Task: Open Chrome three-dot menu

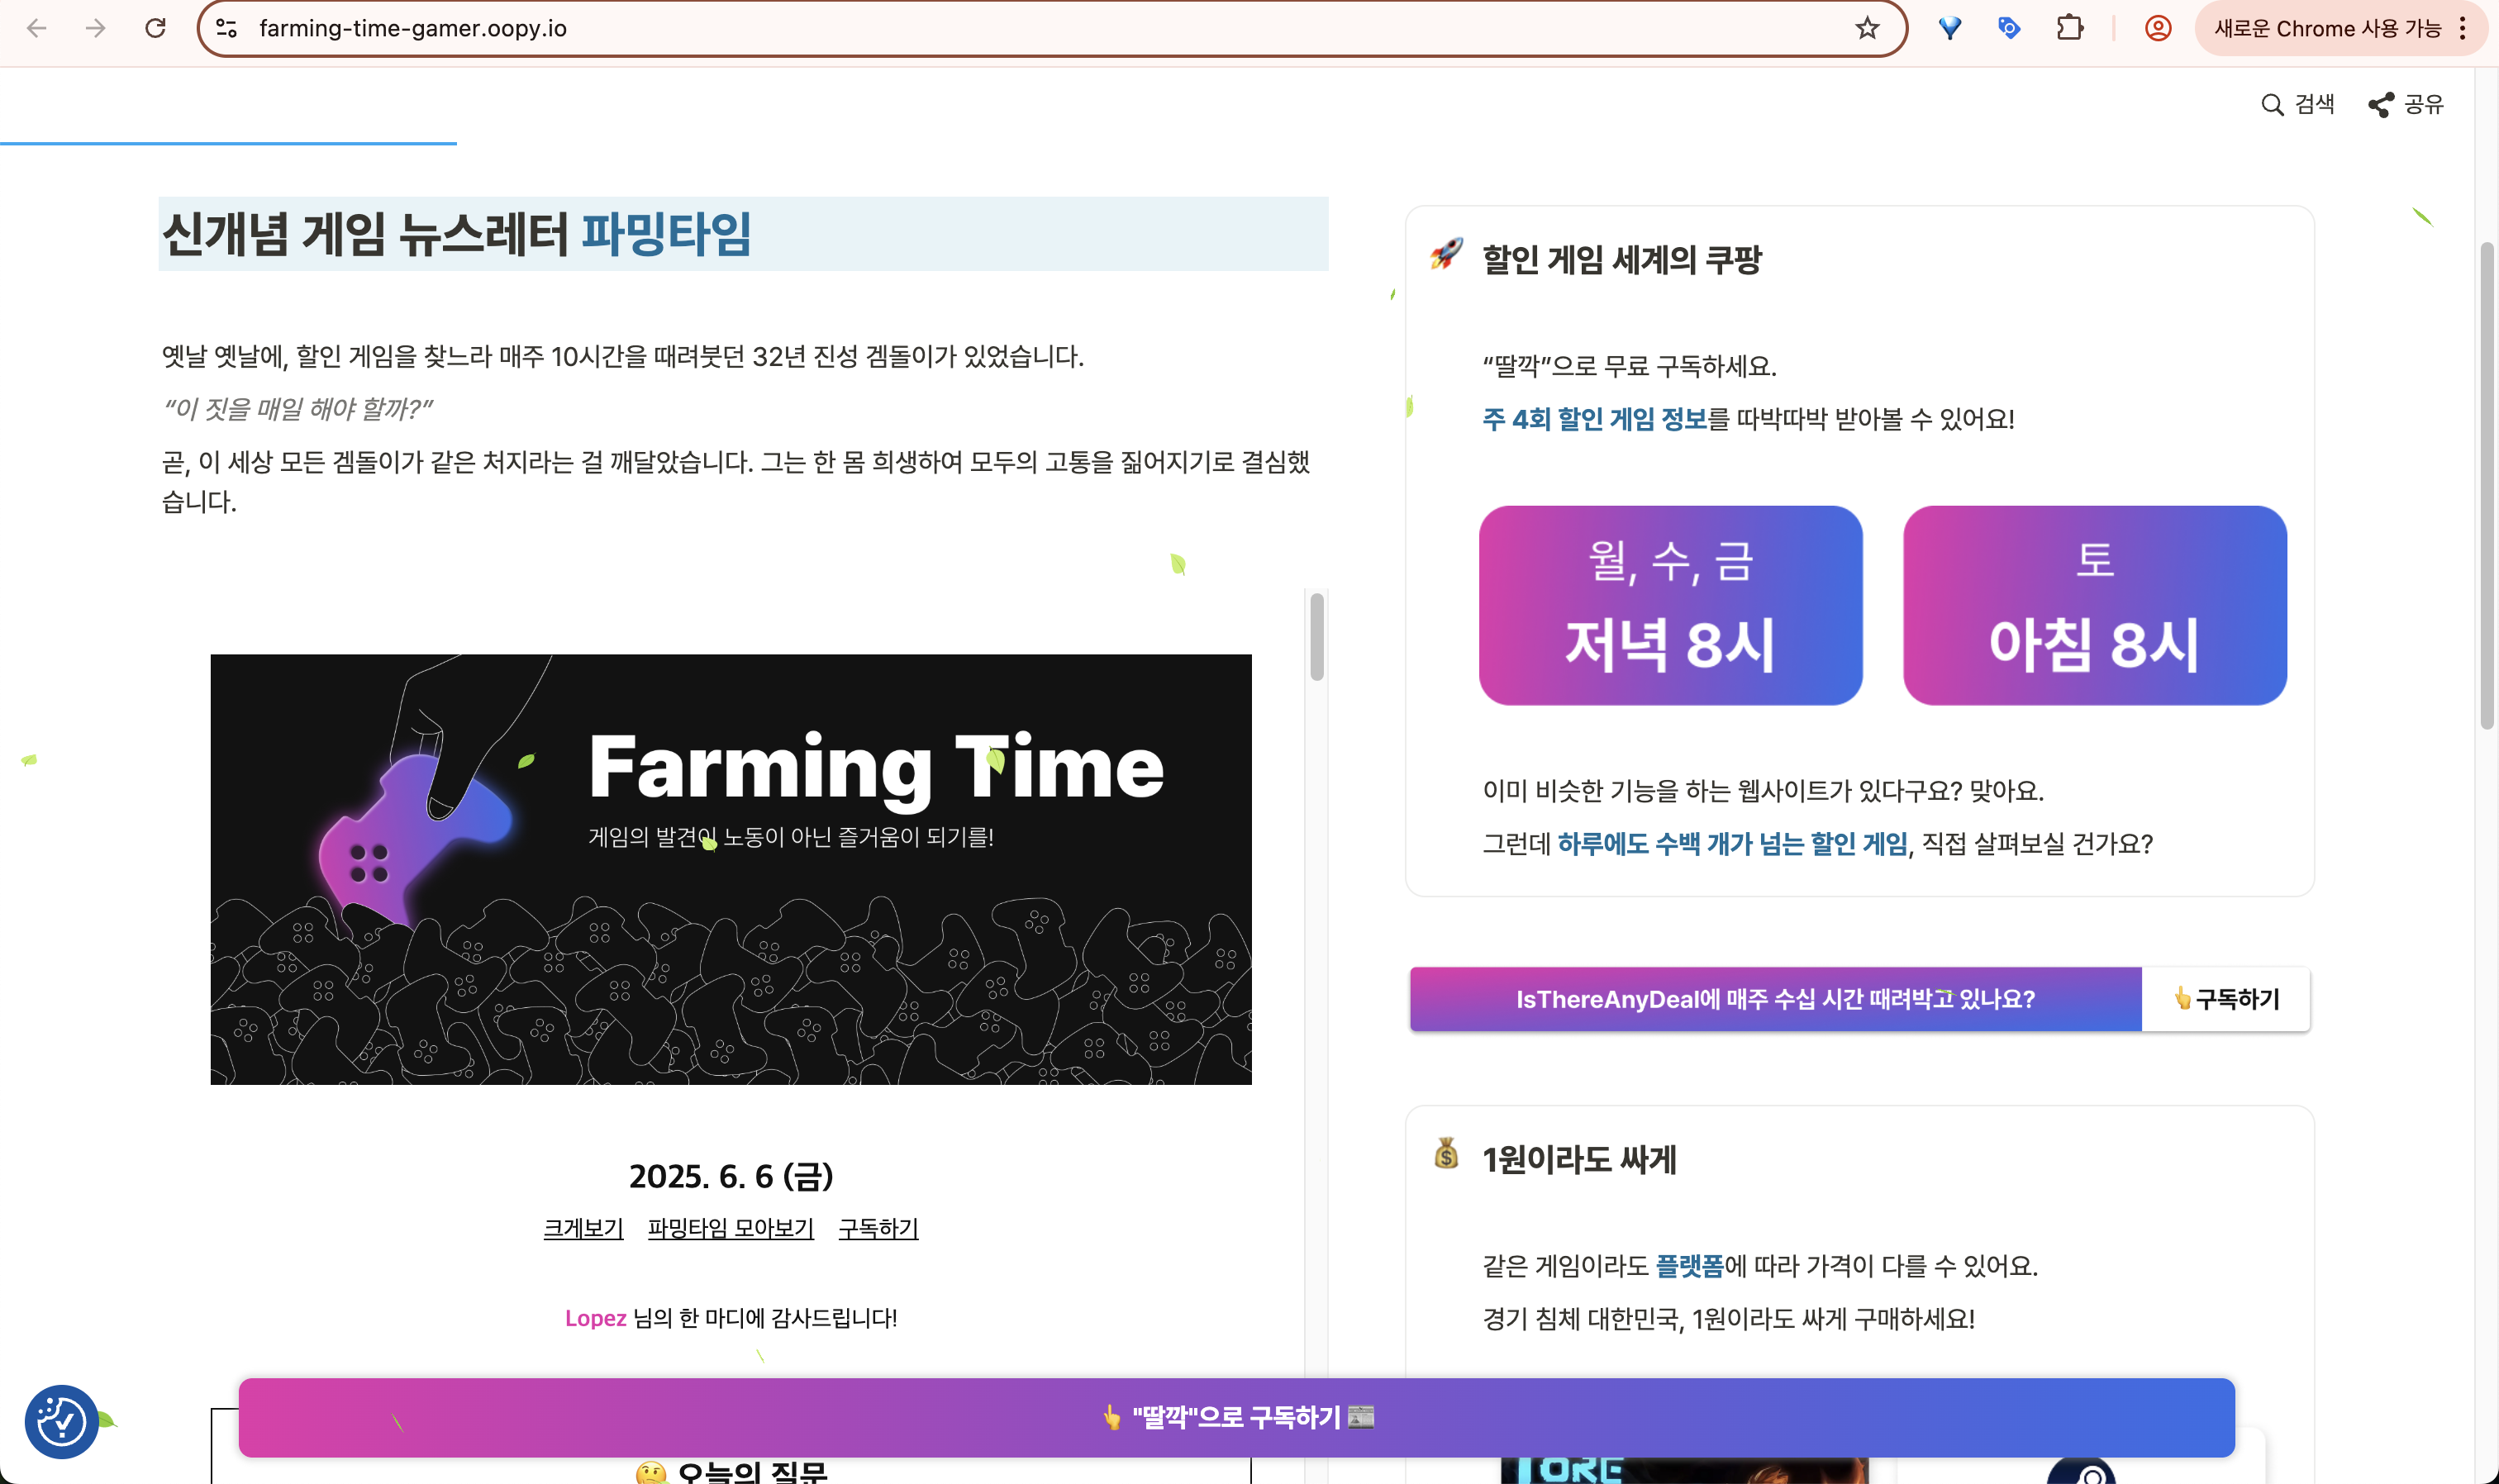Action: [2462, 28]
